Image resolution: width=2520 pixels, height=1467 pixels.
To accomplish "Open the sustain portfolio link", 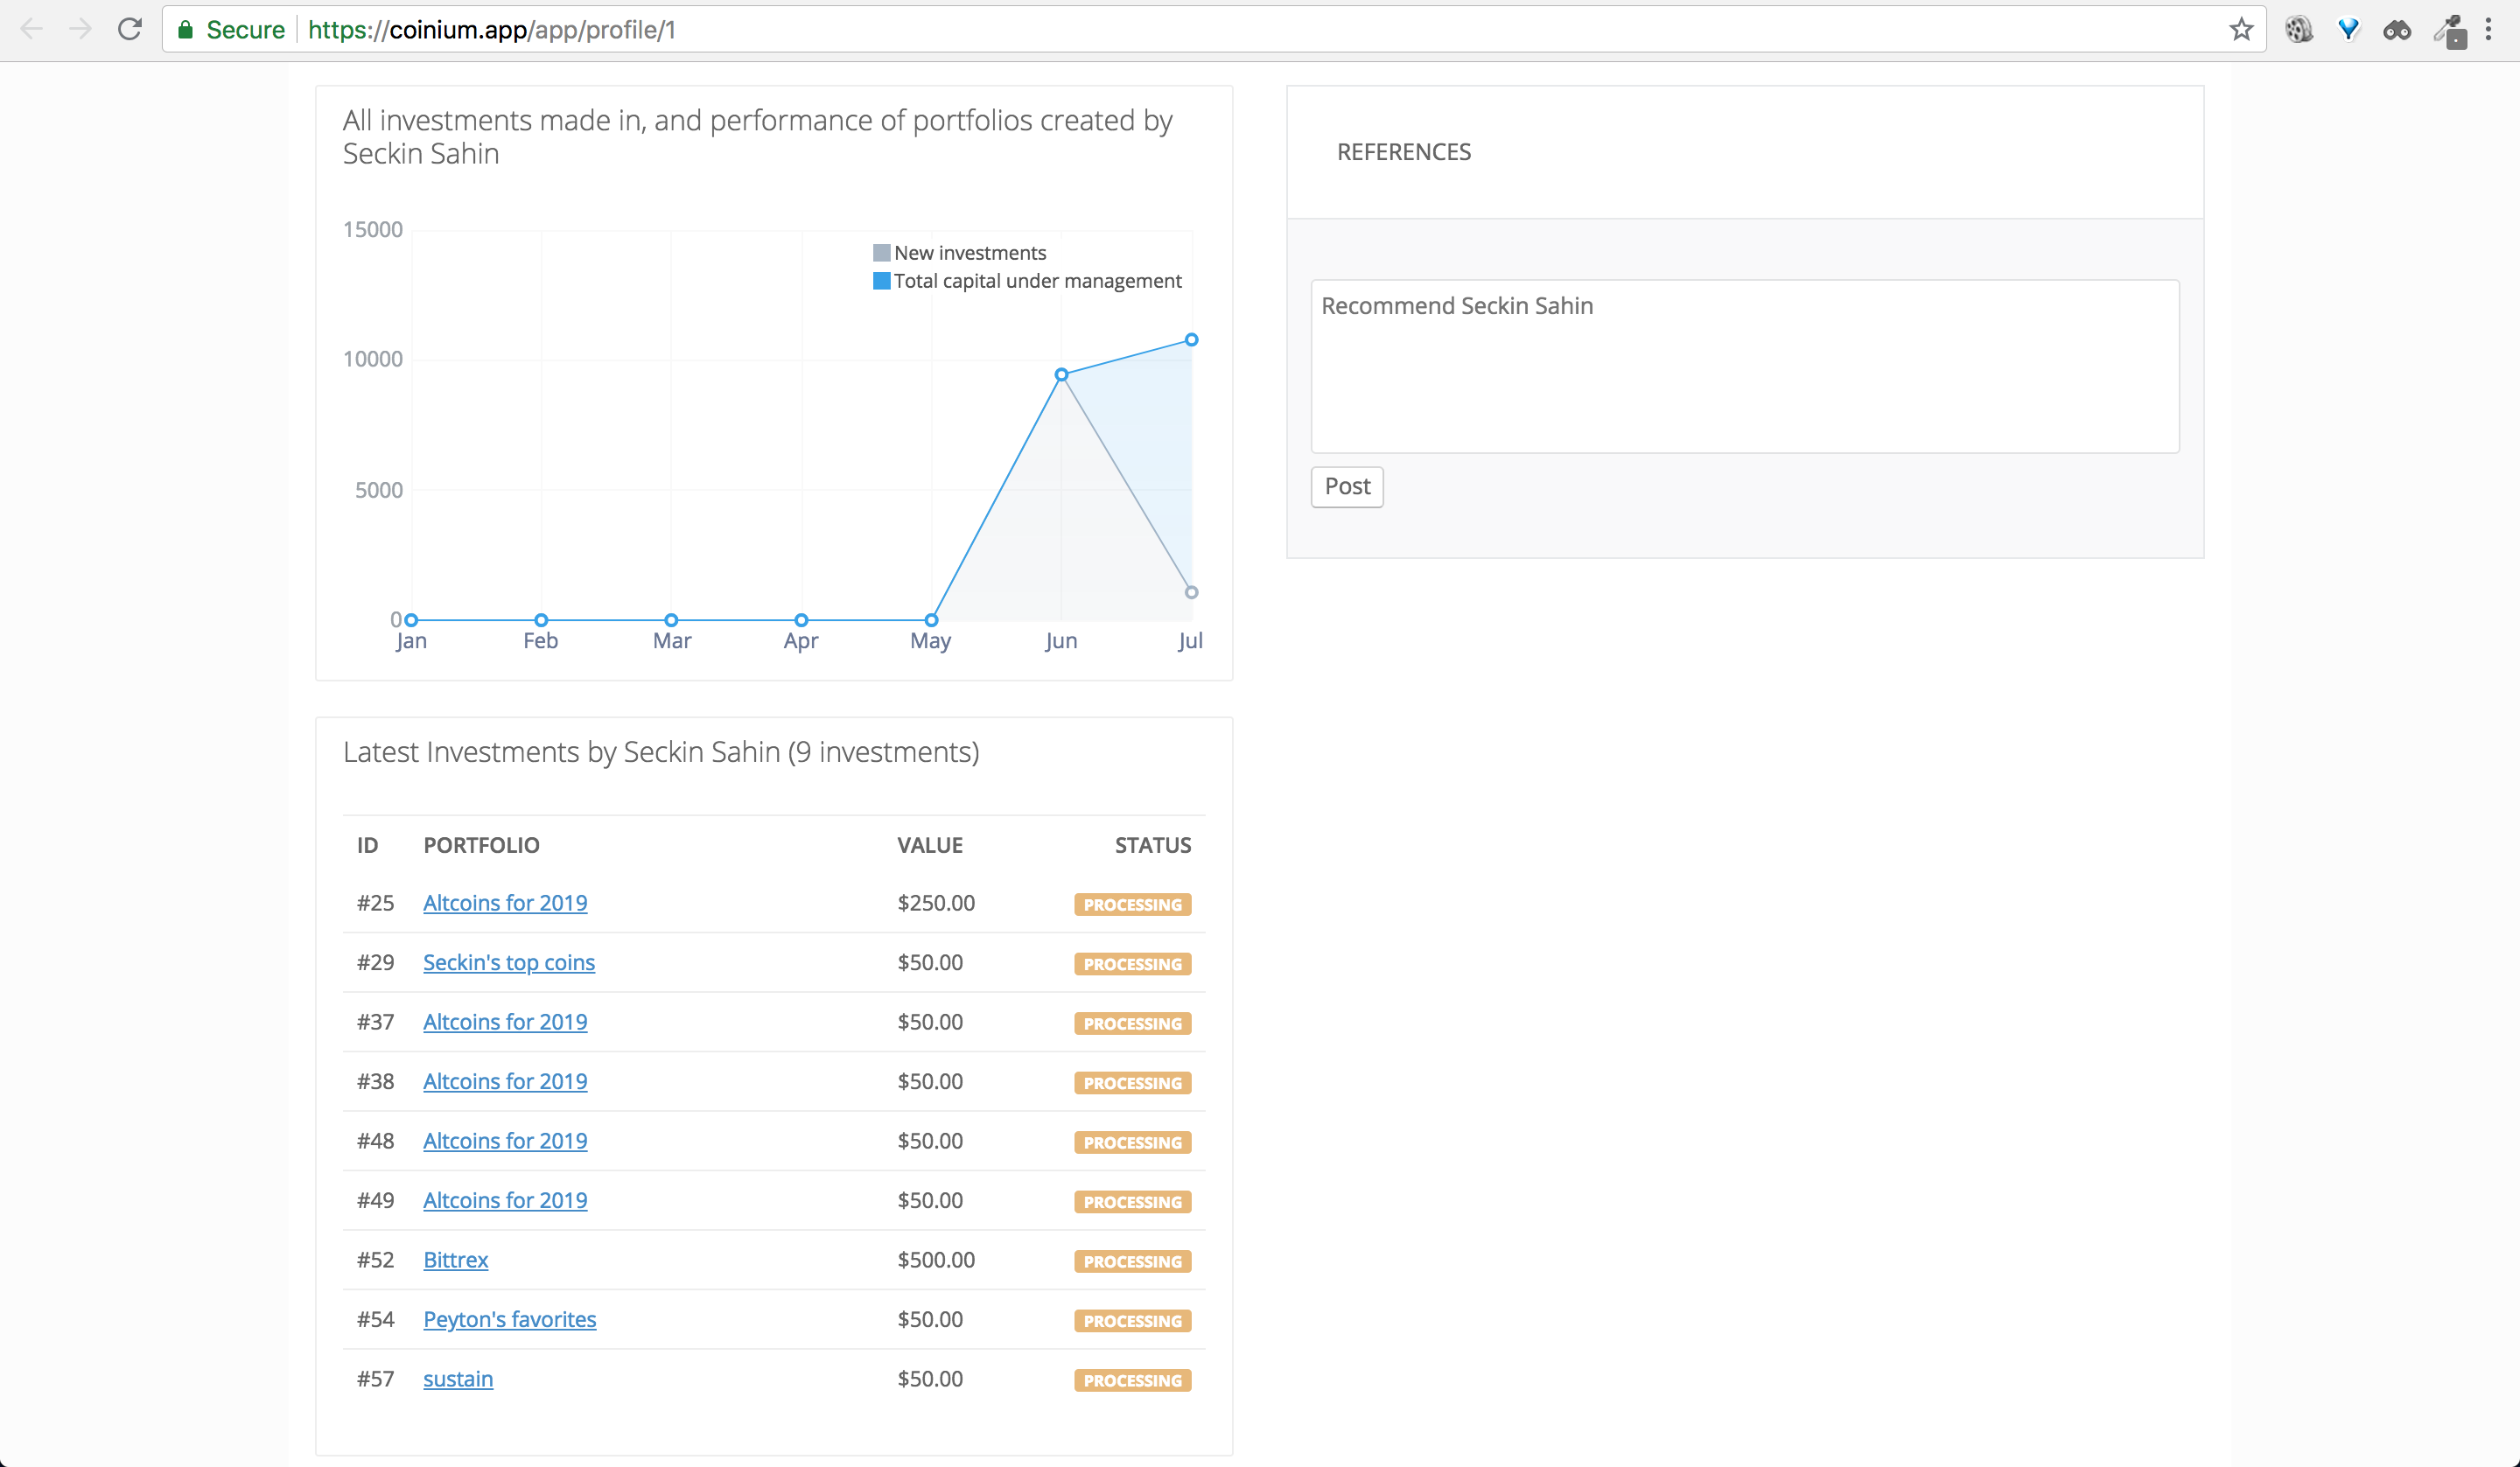I will click(457, 1378).
